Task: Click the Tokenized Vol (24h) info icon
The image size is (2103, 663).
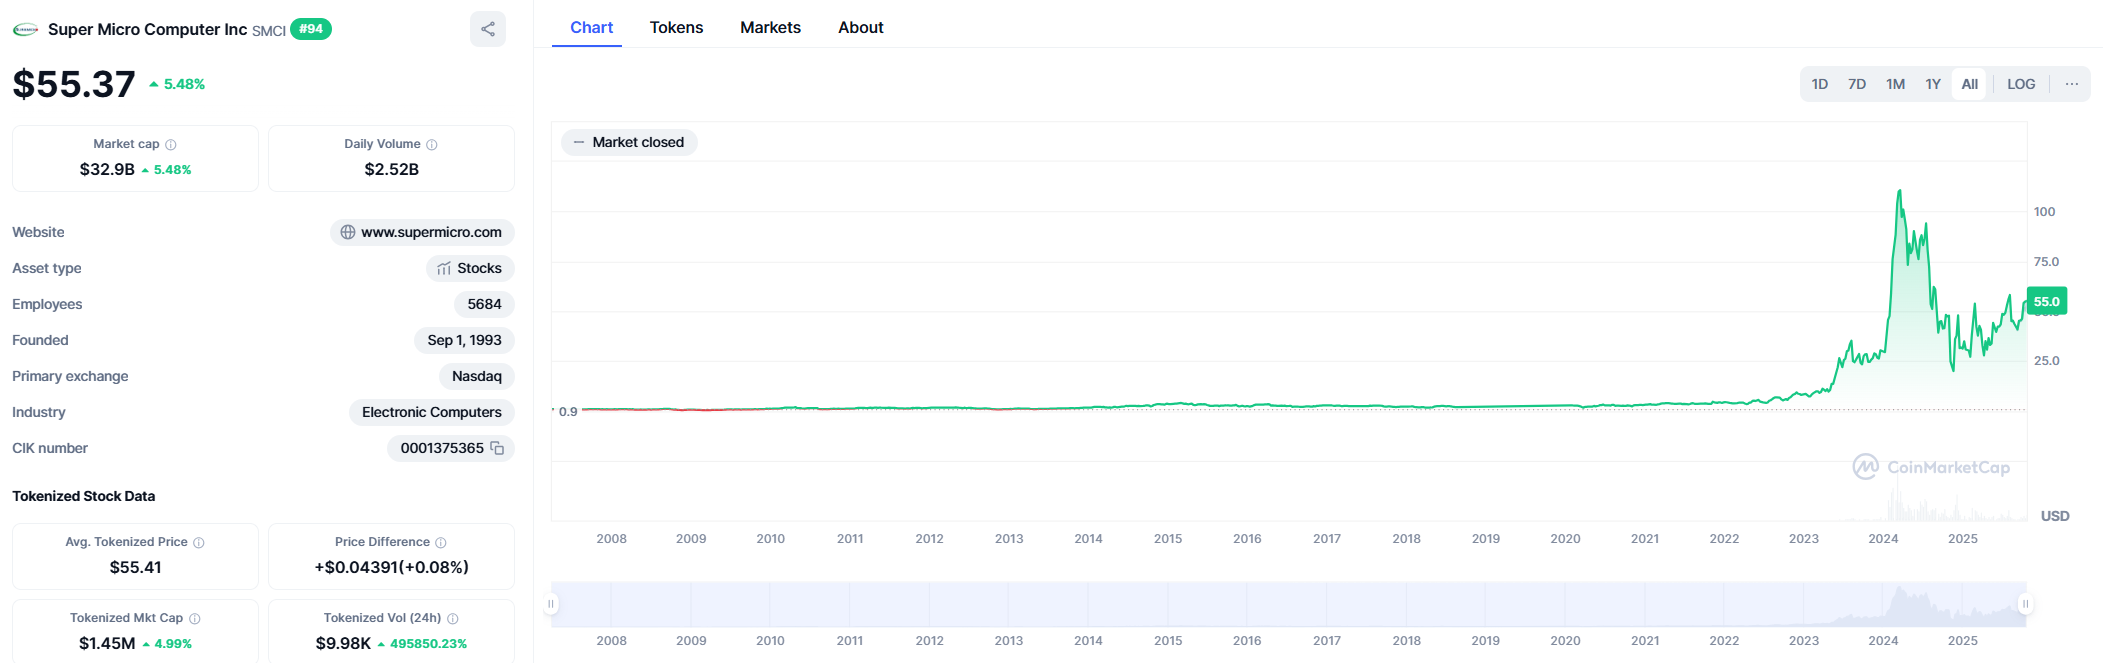Action: pyautogui.click(x=453, y=619)
